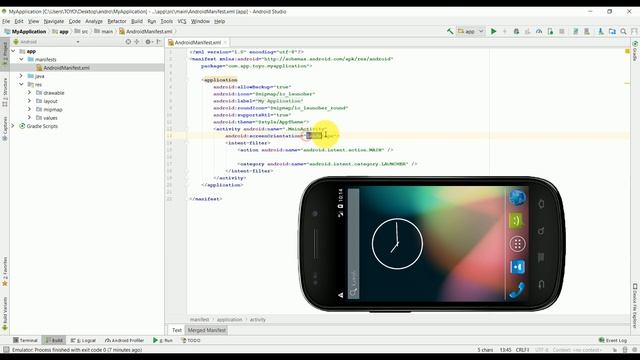Open the Navigate menu
This screenshot has height=360, width=640.
pos(54,21)
